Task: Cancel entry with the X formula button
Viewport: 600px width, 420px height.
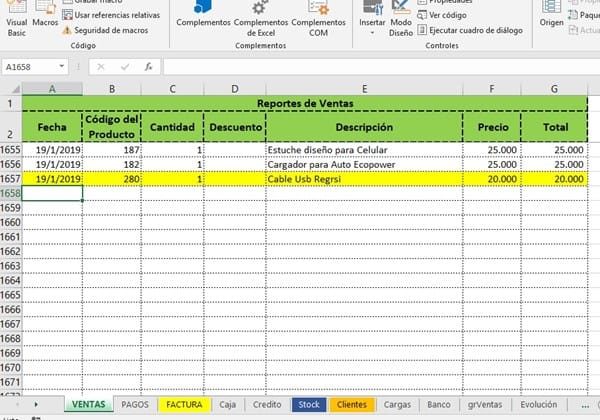Action: coord(101,67)
